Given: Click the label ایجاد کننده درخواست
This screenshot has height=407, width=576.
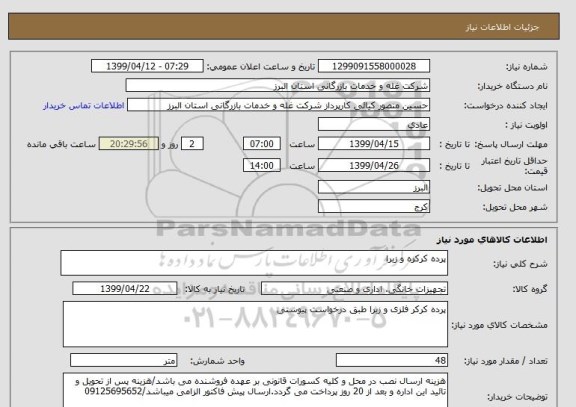Looking at the screenshot, I should (505, 106).
